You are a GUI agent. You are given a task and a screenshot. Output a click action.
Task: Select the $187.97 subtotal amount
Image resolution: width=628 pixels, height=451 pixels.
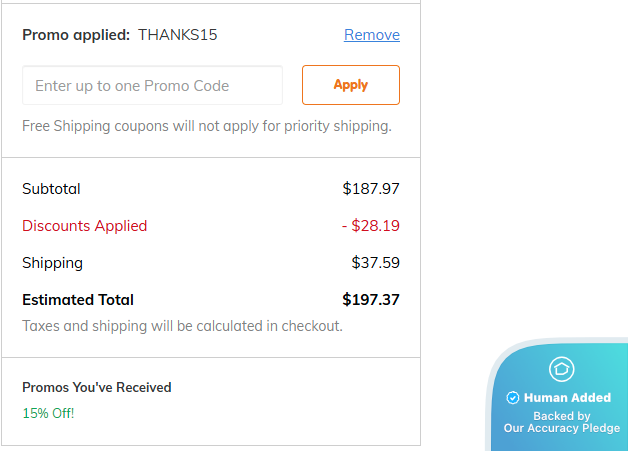(371, 188)
